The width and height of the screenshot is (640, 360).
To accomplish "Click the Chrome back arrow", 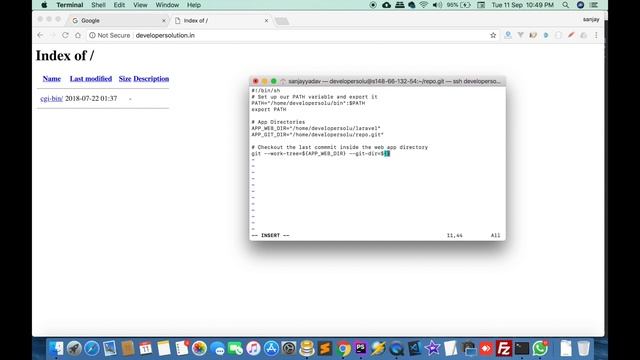I will click(40, 36).
